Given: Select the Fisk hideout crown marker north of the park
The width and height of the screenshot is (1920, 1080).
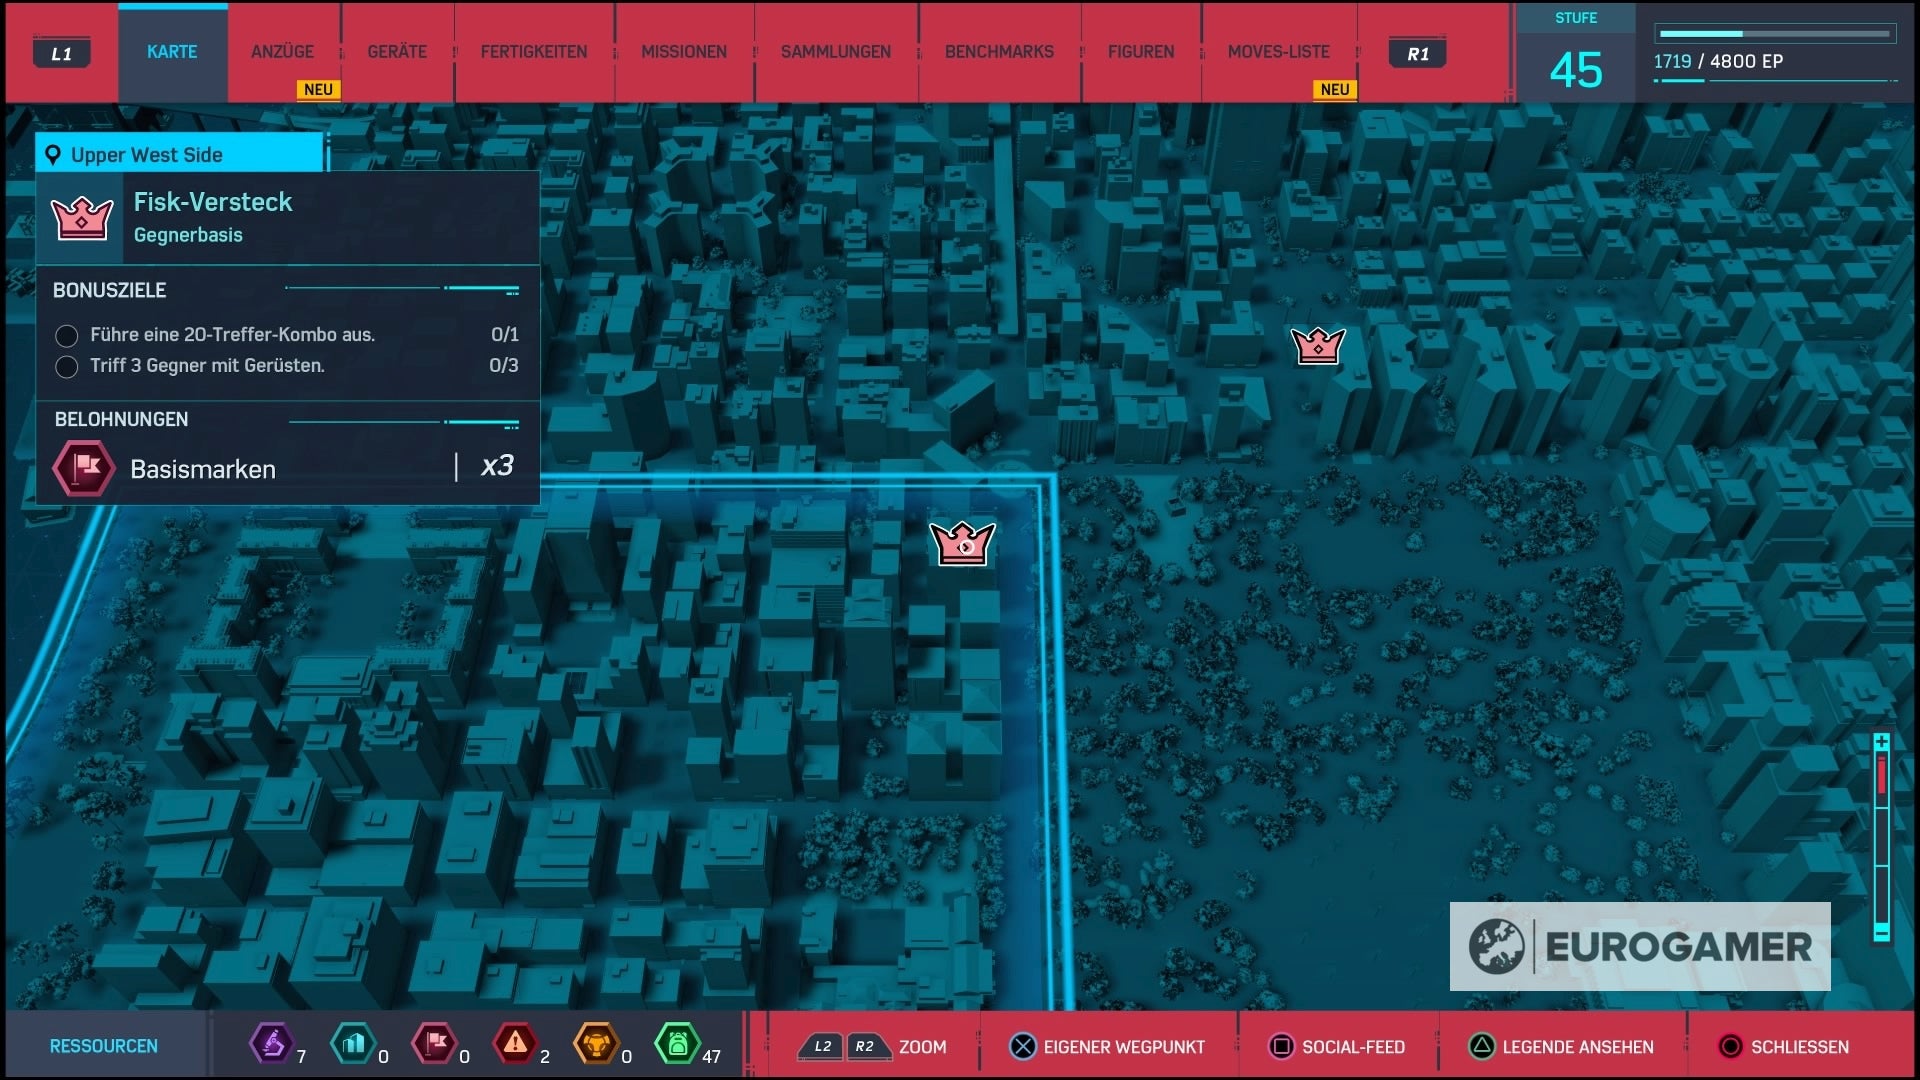Looking at the screenshot, I should (x=1318, y=346).
